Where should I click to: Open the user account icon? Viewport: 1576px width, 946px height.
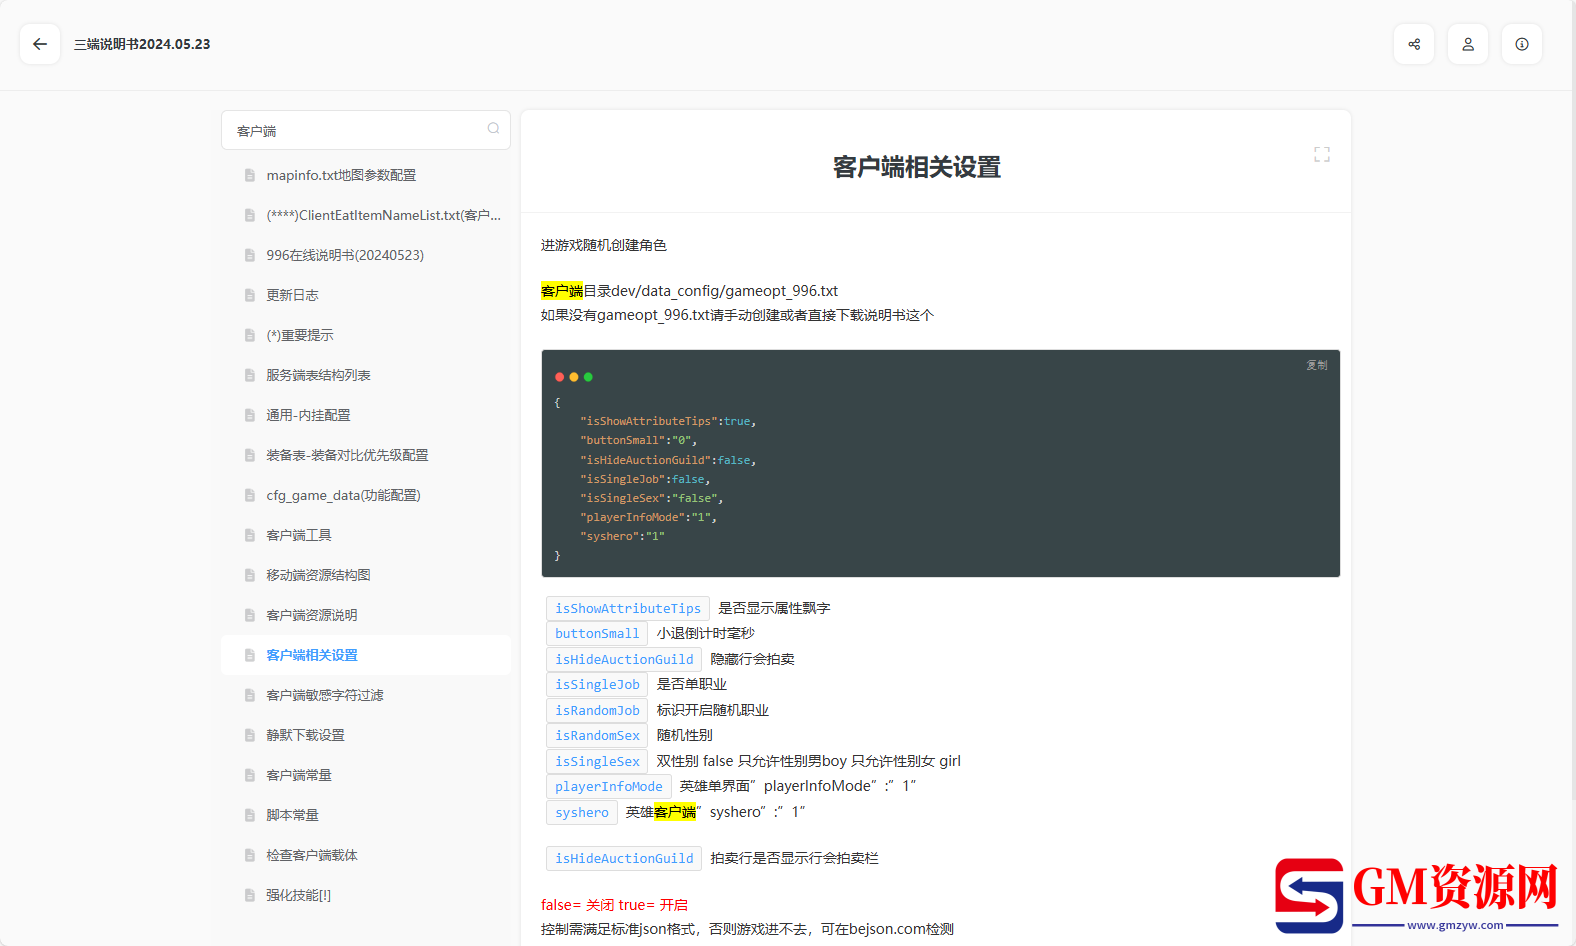[x=1468, y=44]
